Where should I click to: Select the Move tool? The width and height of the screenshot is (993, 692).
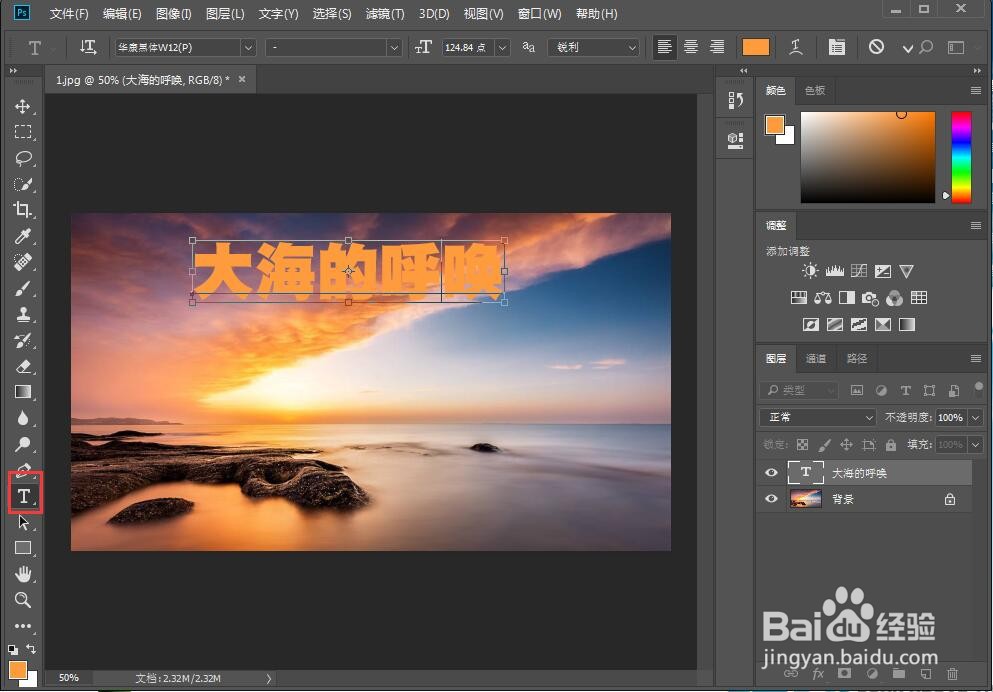(23, 107)
